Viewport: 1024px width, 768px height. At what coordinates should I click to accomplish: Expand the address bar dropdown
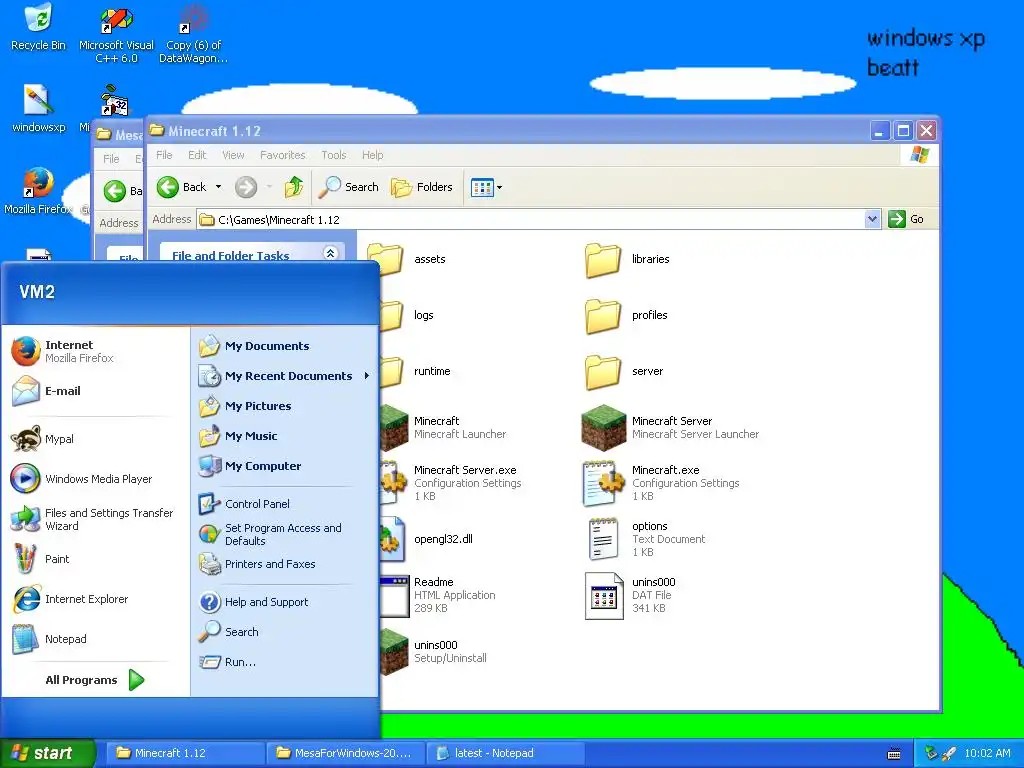[872, 219]
